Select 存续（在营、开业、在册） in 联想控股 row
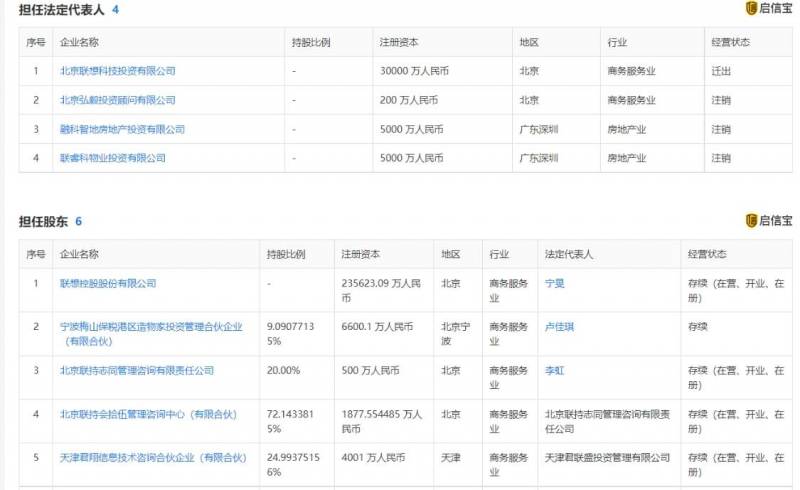The width and height of the screenshot is (800, 490). point(736,290)
